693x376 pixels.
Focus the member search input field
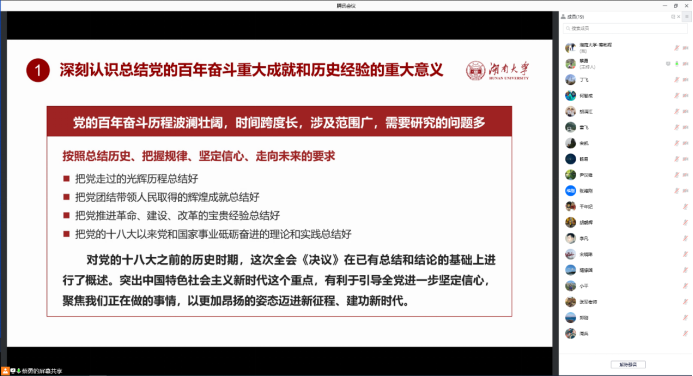pos(625,28)
